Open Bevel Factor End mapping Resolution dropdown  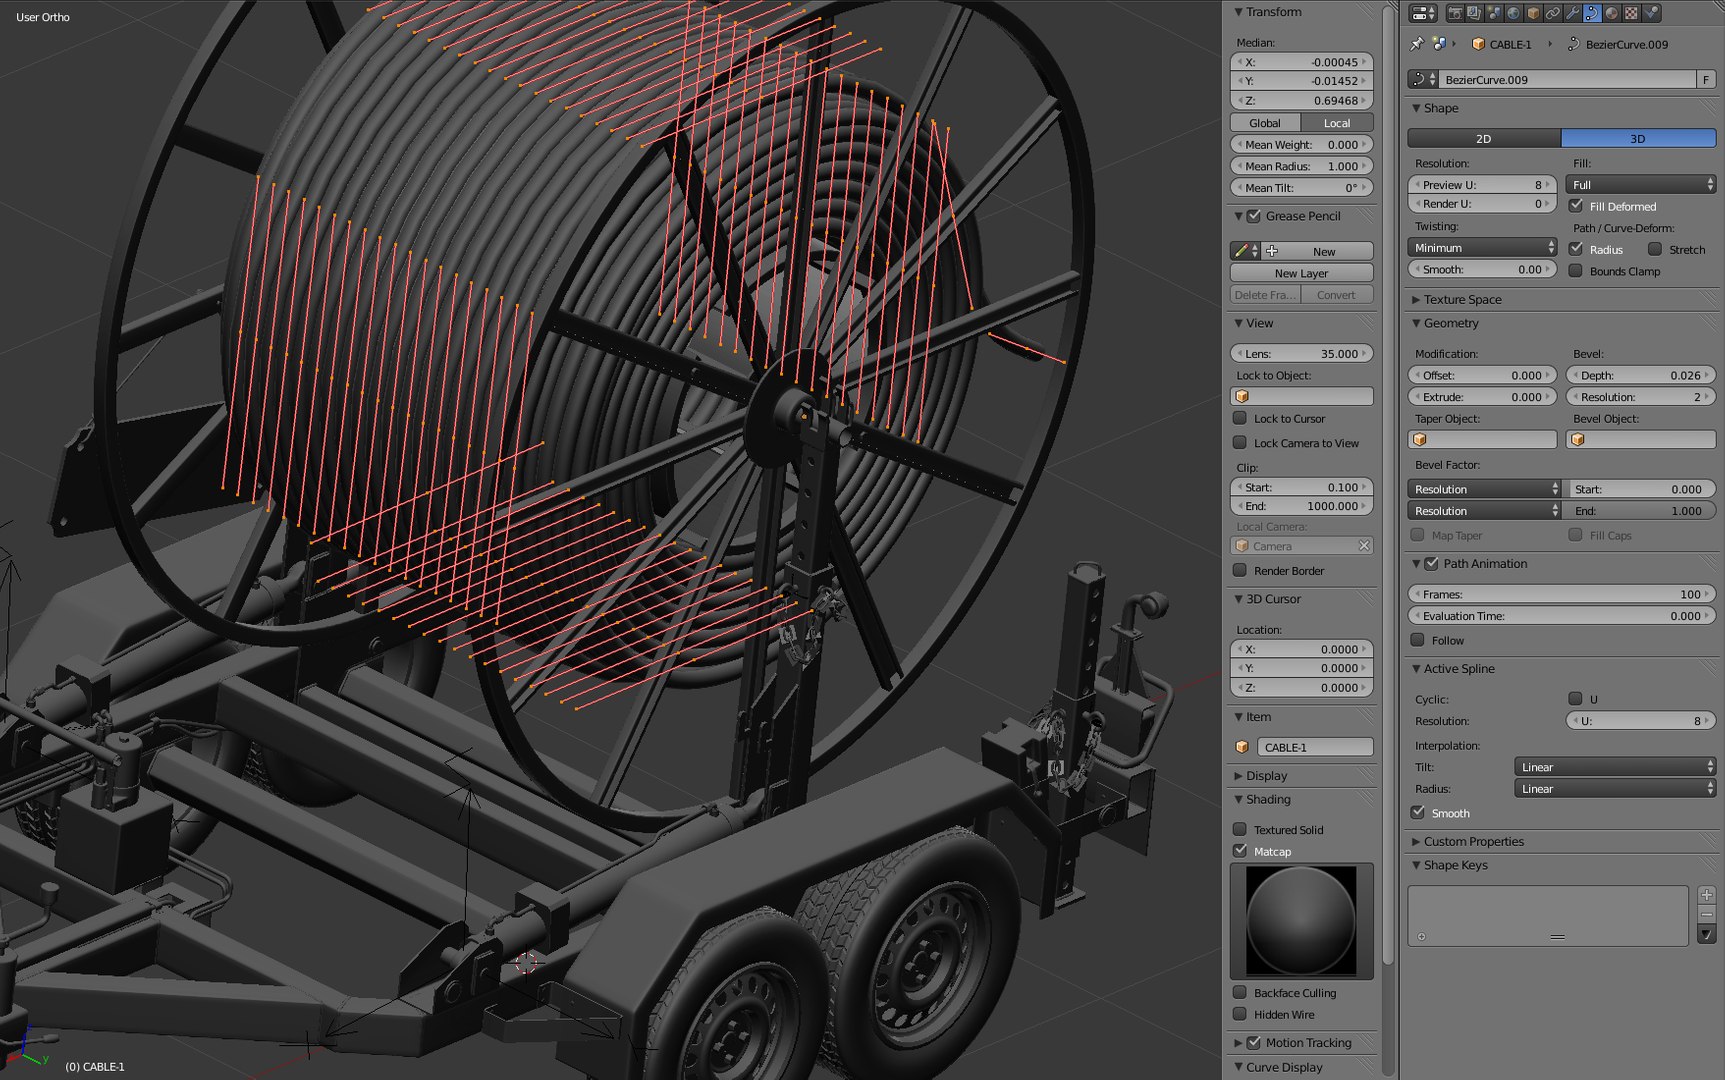pos(1484,511)
